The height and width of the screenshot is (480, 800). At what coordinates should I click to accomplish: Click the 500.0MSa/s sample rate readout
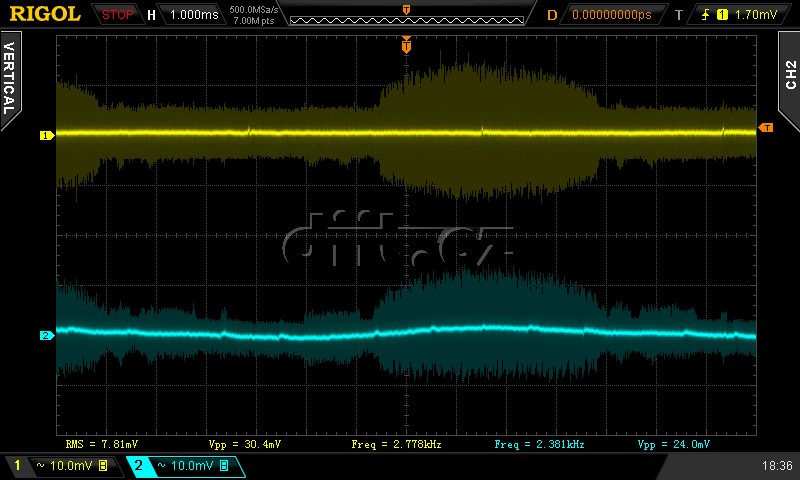pyautogui.click(x=252, y=10)
